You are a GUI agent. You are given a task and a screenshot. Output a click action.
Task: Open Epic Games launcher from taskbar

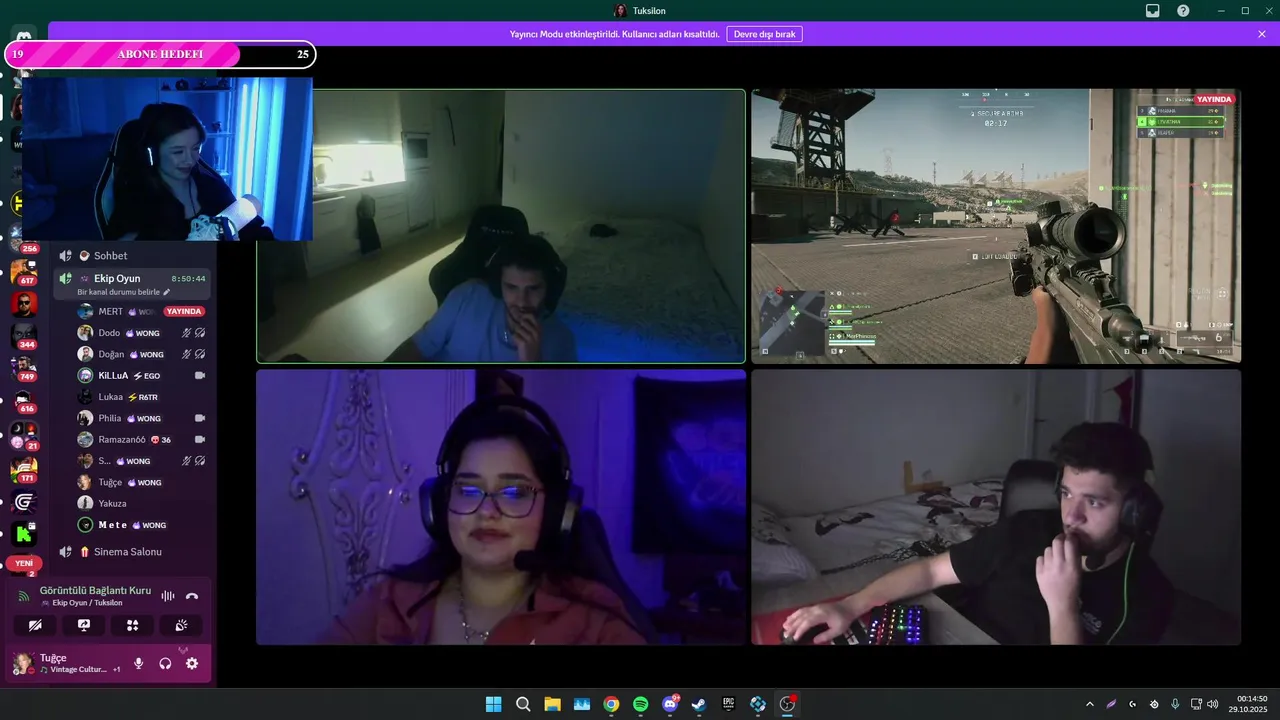tap(729, 704)
